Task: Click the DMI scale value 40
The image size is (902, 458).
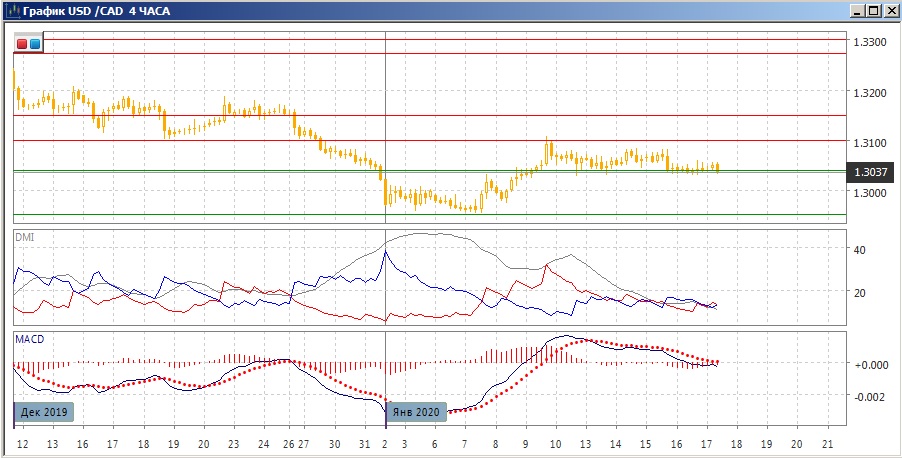Action: click(859, 250)
